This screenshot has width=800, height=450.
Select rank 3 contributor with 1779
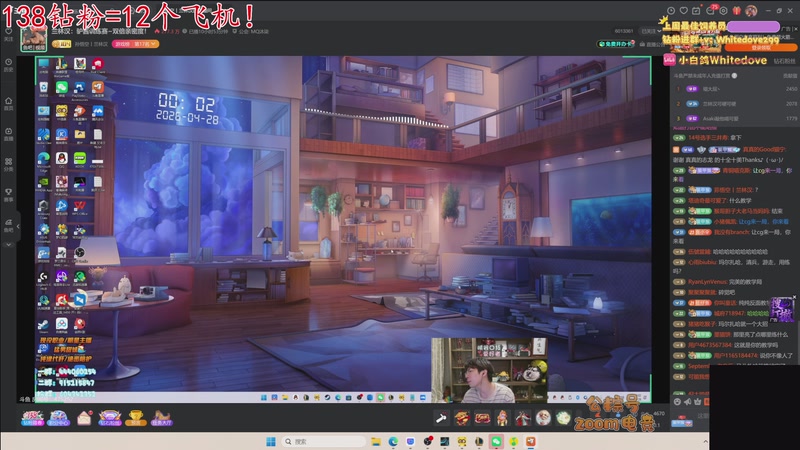coord(735,118)
